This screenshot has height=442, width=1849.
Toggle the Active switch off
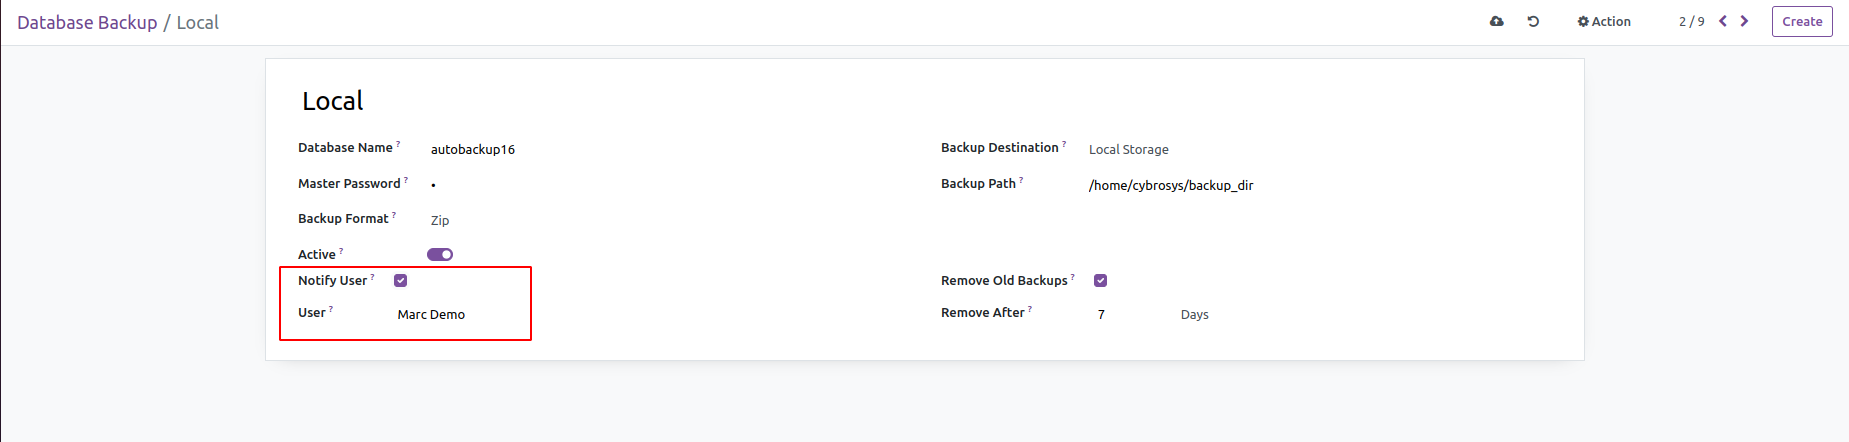[x=440, y=254]
